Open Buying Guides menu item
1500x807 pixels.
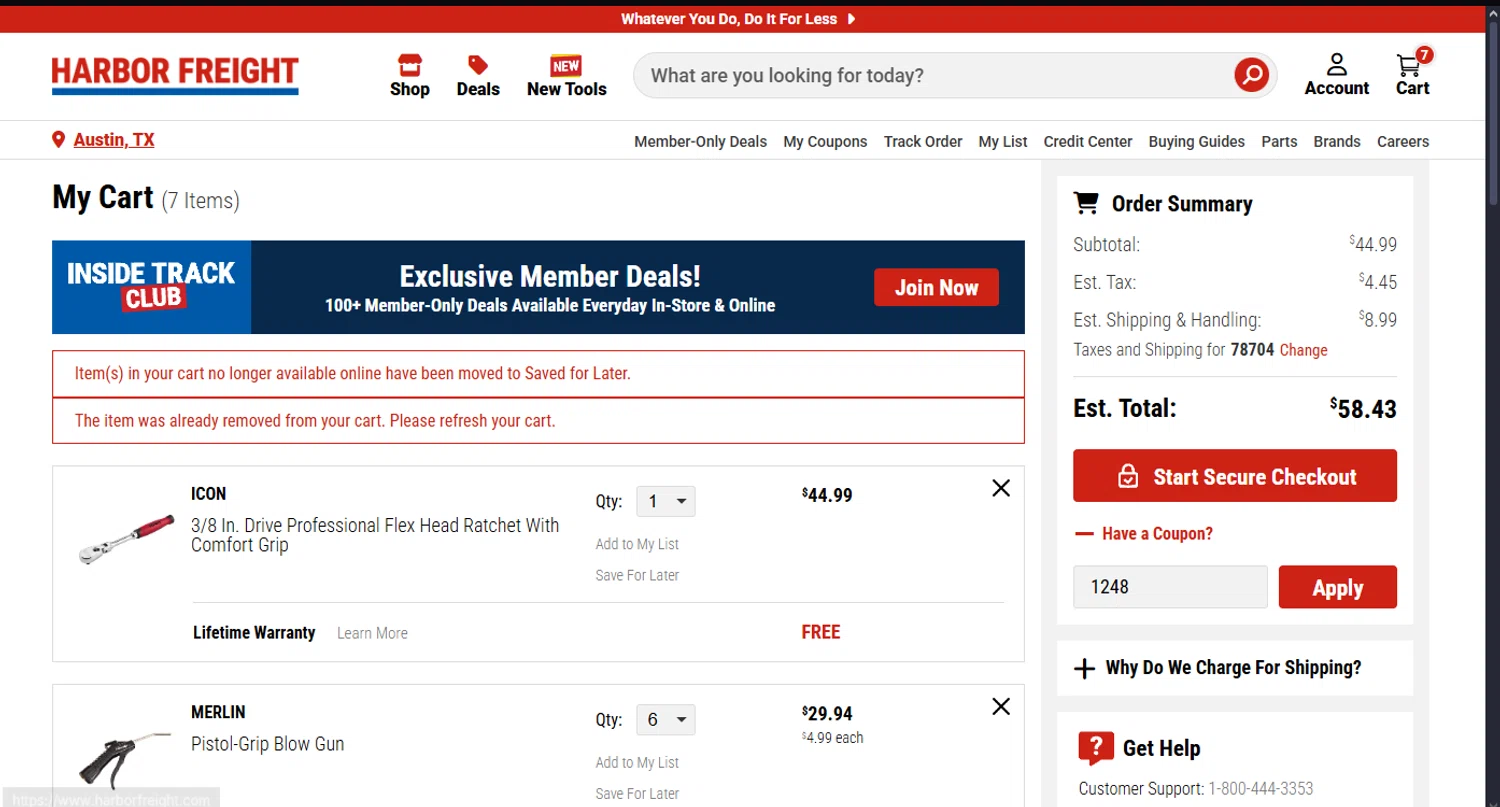1197,141
